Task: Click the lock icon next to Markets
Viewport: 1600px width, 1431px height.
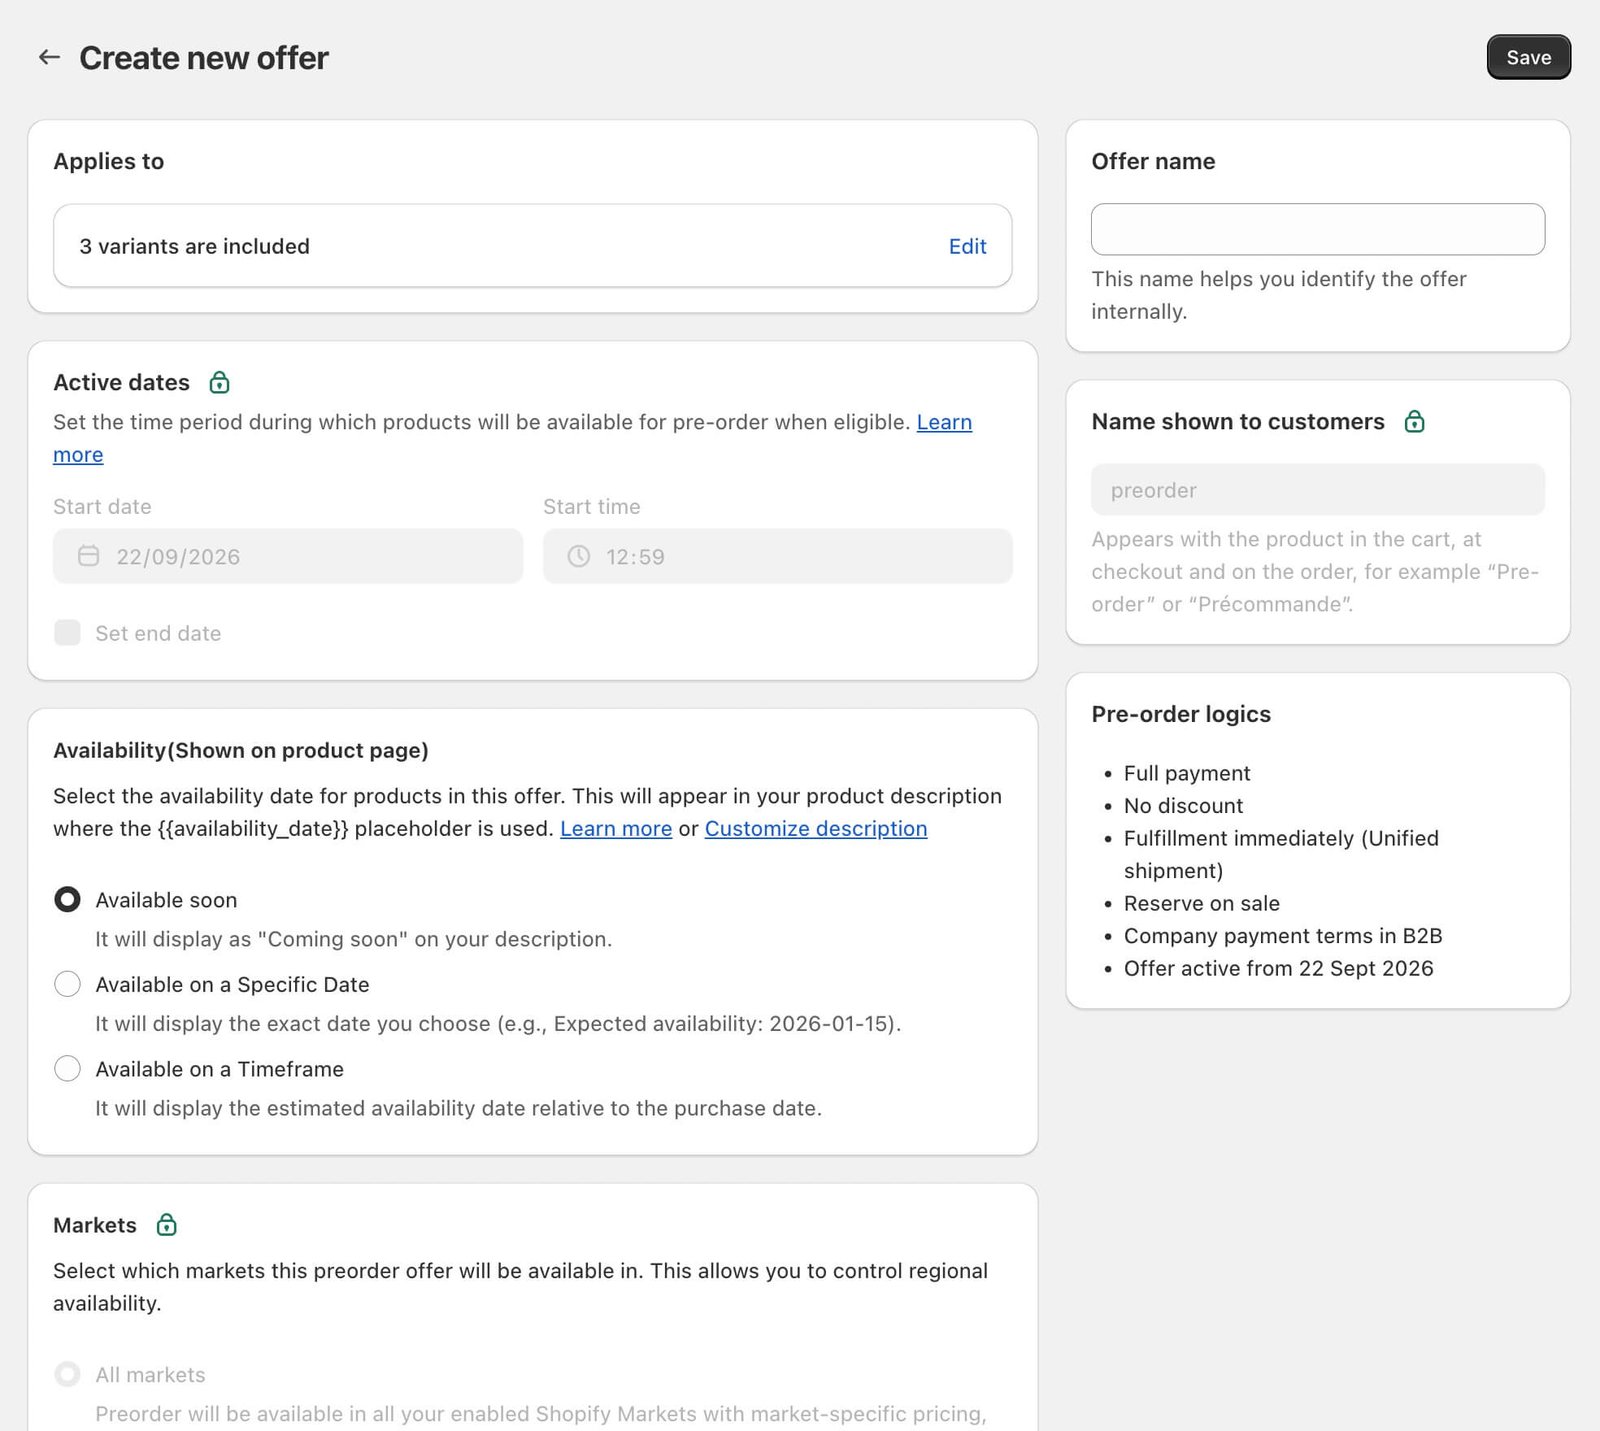Action: [x=167, y=1225]
